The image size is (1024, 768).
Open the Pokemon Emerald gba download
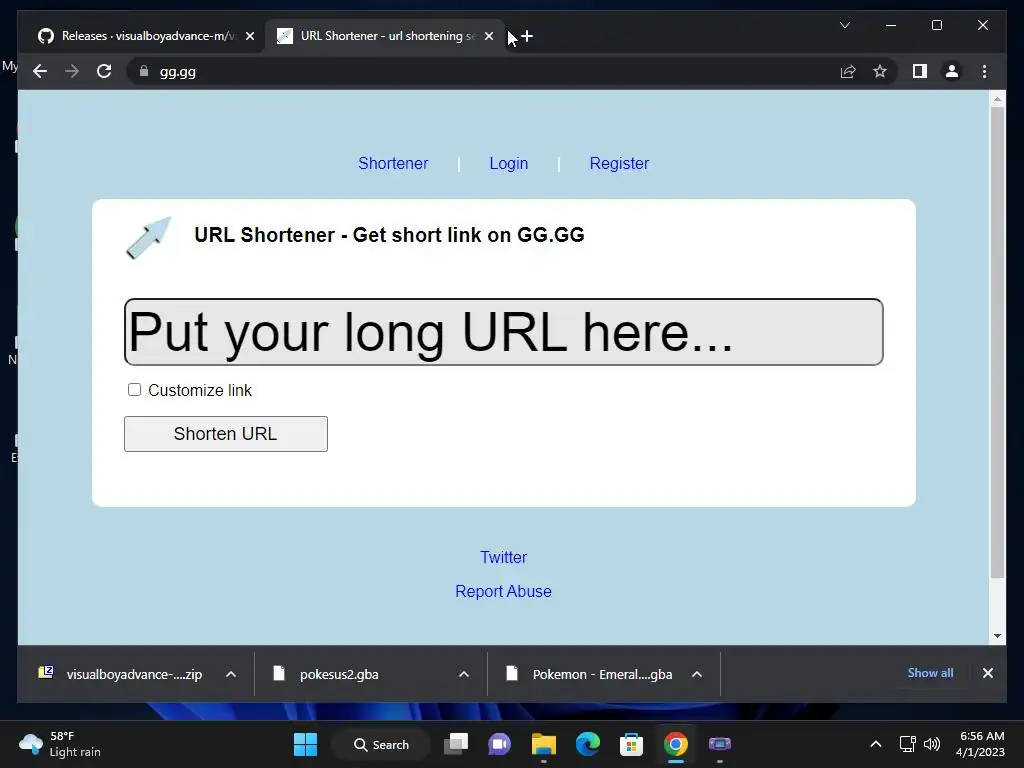pyautogui.click(x=590, y=674)
